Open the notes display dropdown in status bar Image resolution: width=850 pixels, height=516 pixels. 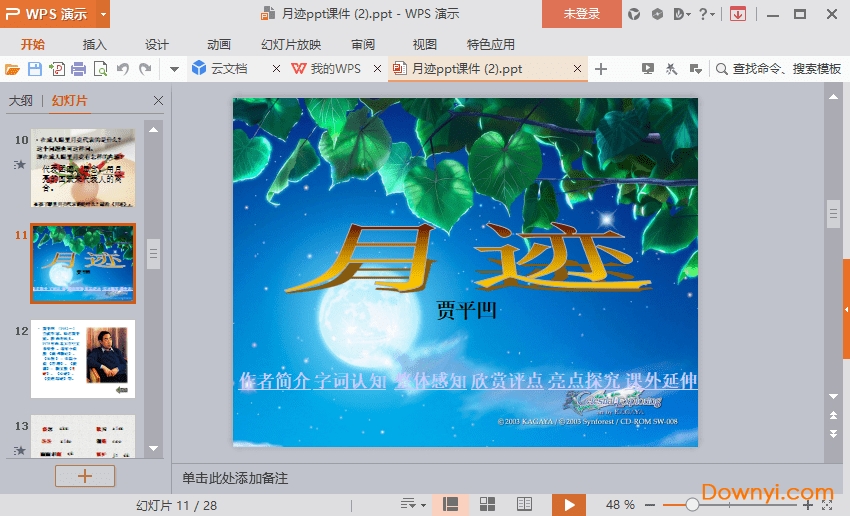413,505
